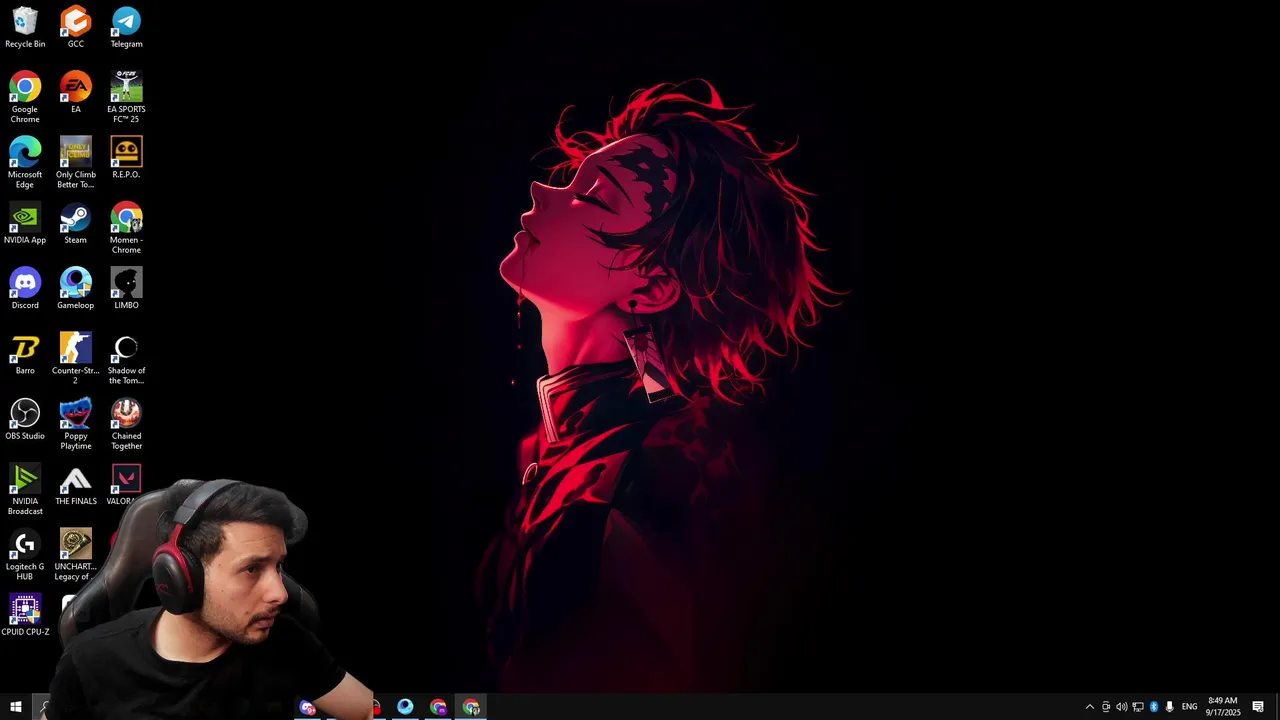Select the R.E.P.O. game shortcut
1280x720 pixels.
[126, 158]
